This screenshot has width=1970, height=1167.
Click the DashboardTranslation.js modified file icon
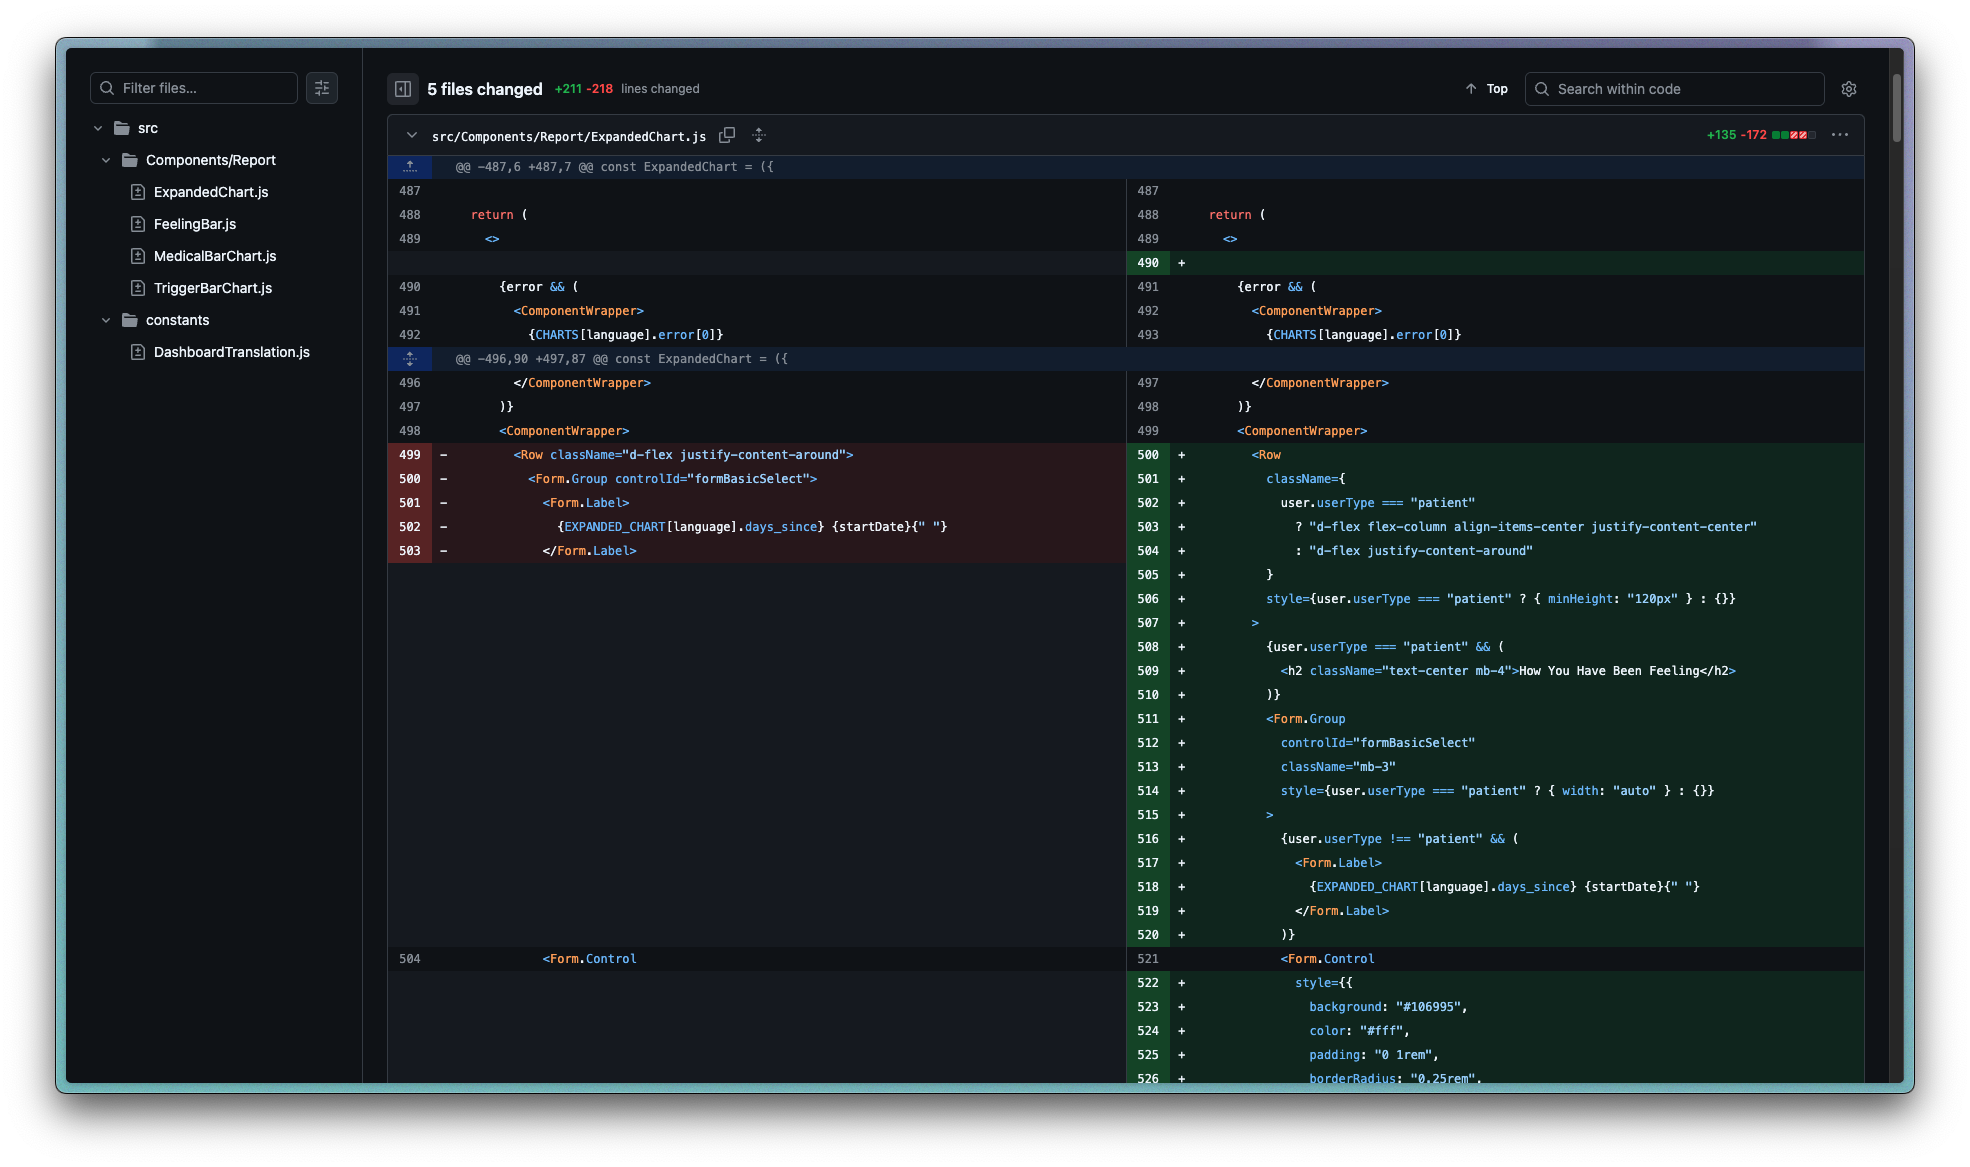click(x=138, y=352)
